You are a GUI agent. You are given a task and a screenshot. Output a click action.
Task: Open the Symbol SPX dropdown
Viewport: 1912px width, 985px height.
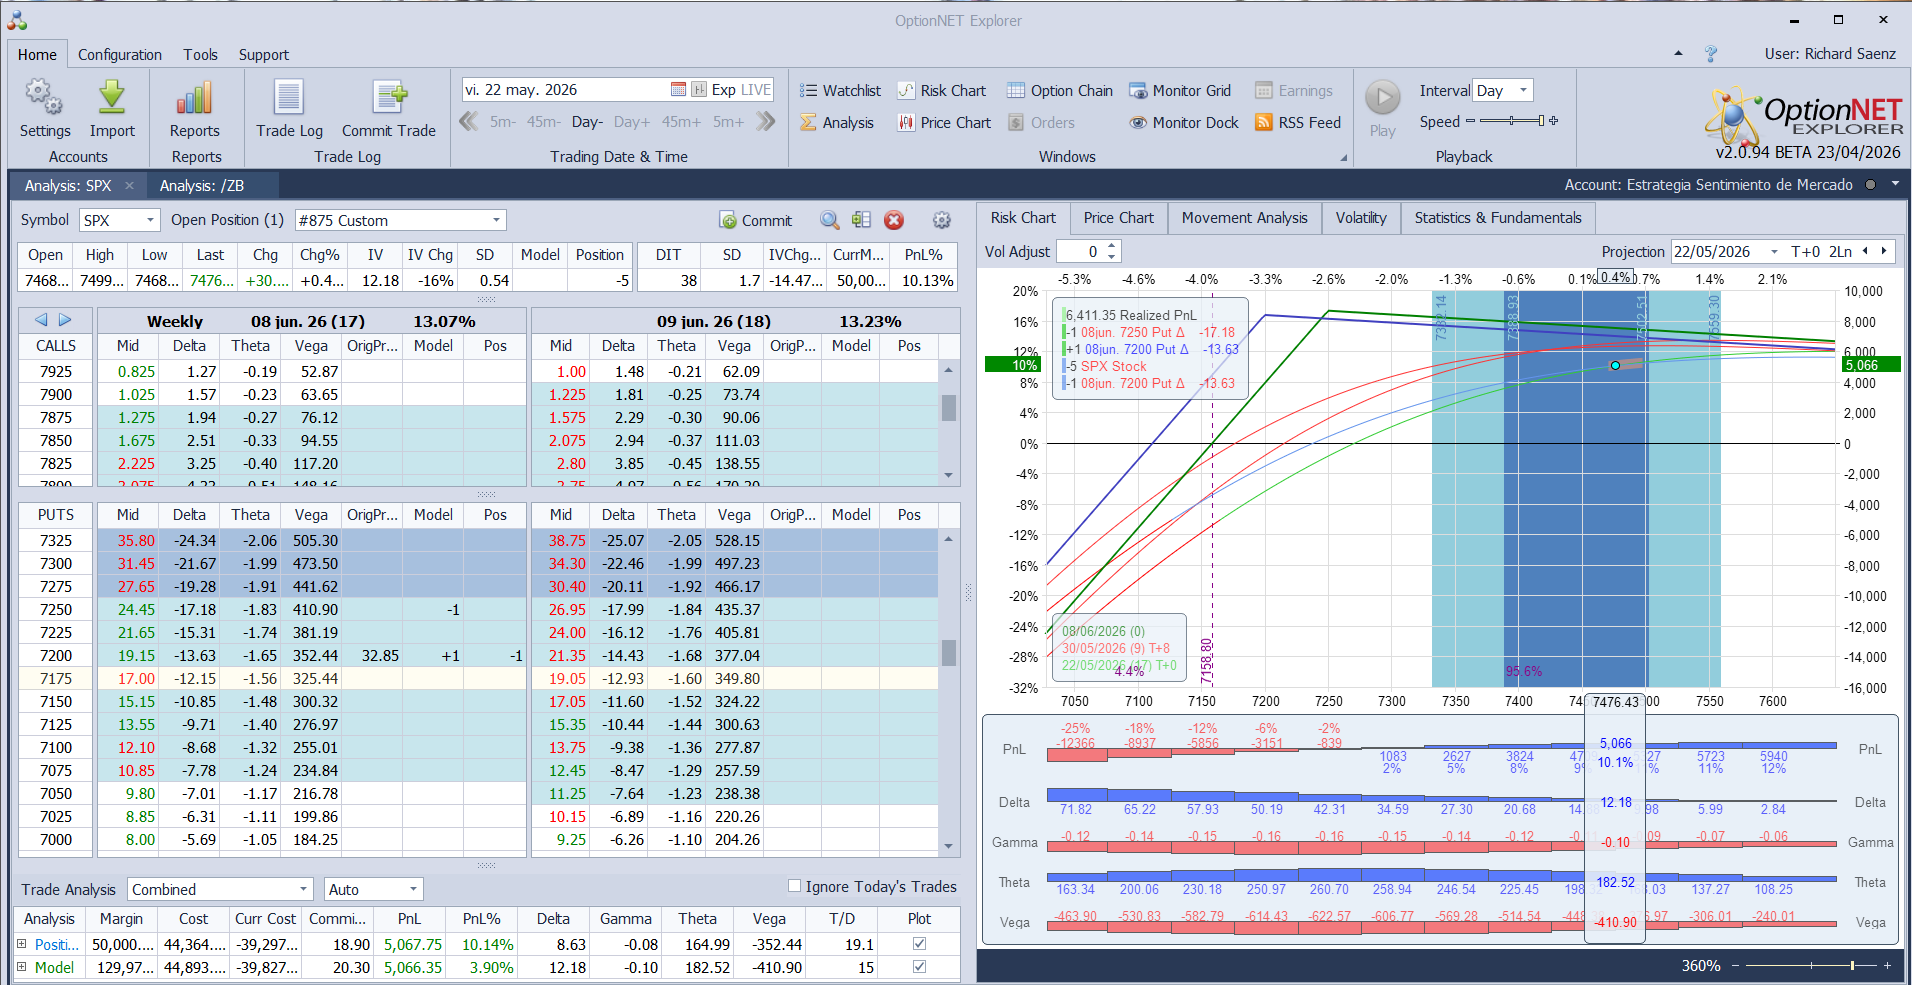(x=150, y=220)
